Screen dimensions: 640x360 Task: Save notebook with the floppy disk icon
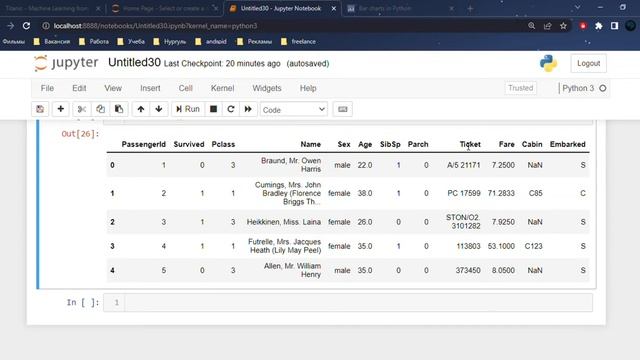pos(40,109)
